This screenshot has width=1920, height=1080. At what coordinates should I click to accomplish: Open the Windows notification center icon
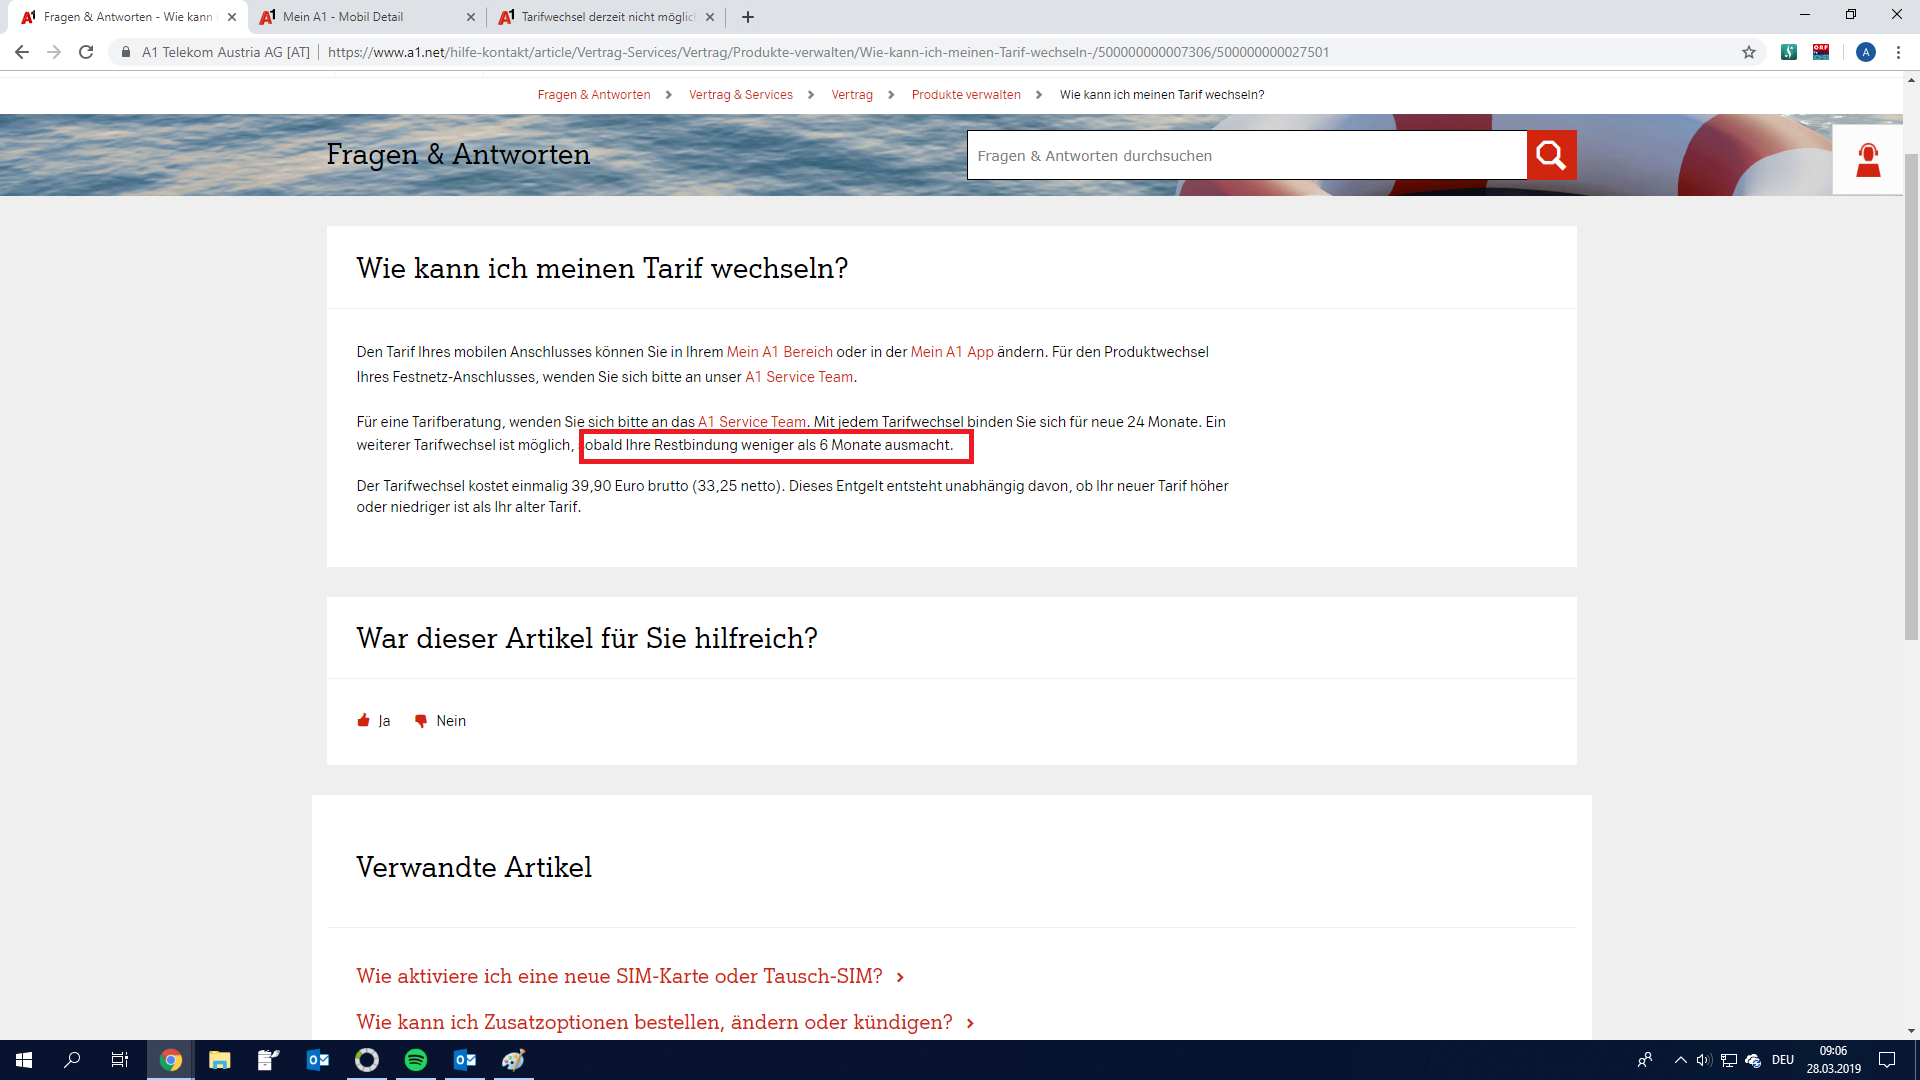point(1887,1060)
